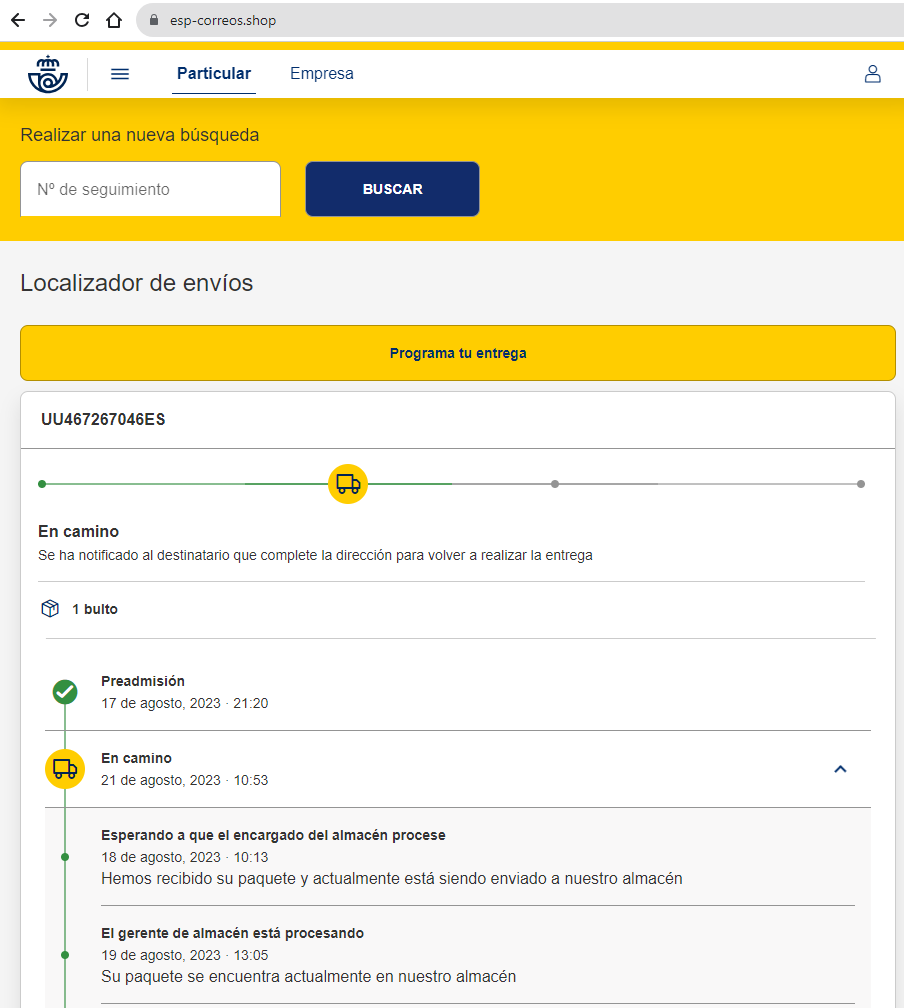Select the 1 bulto label
This screenshot has width=904, height=1008.
pyautogui.click(x=95, y=609)
